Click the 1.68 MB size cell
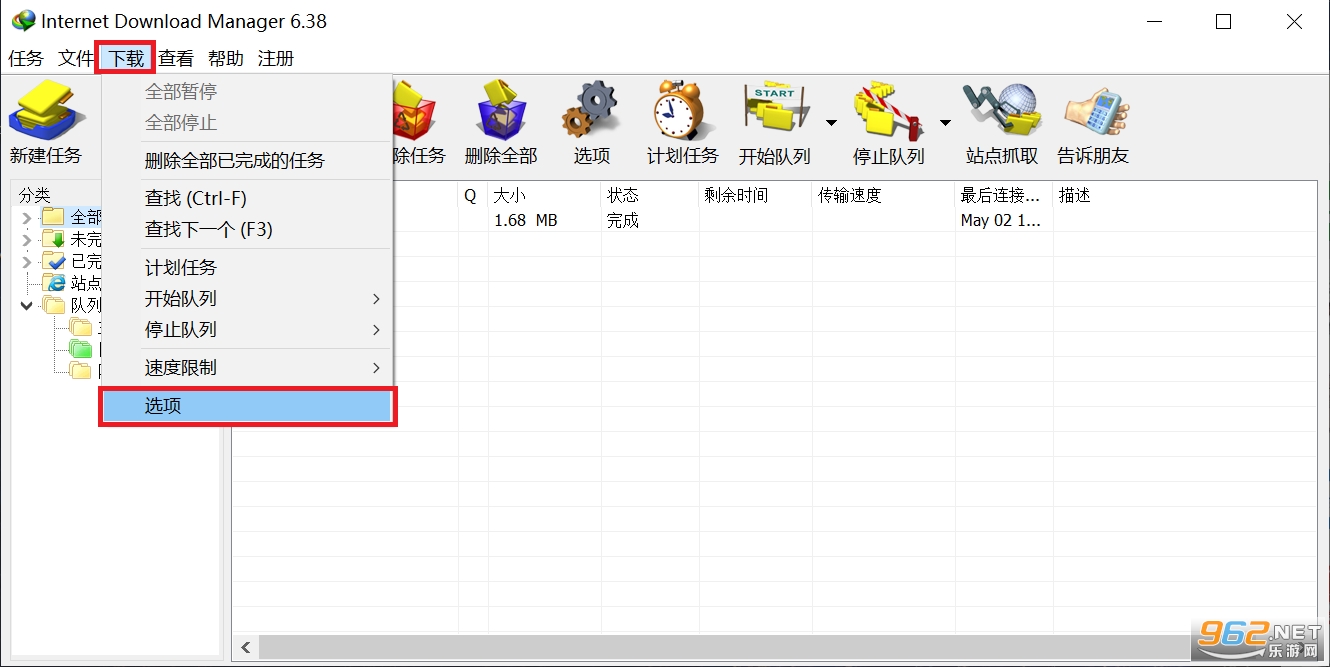This screenshot has height=667, width=1330. coord(526,220)
